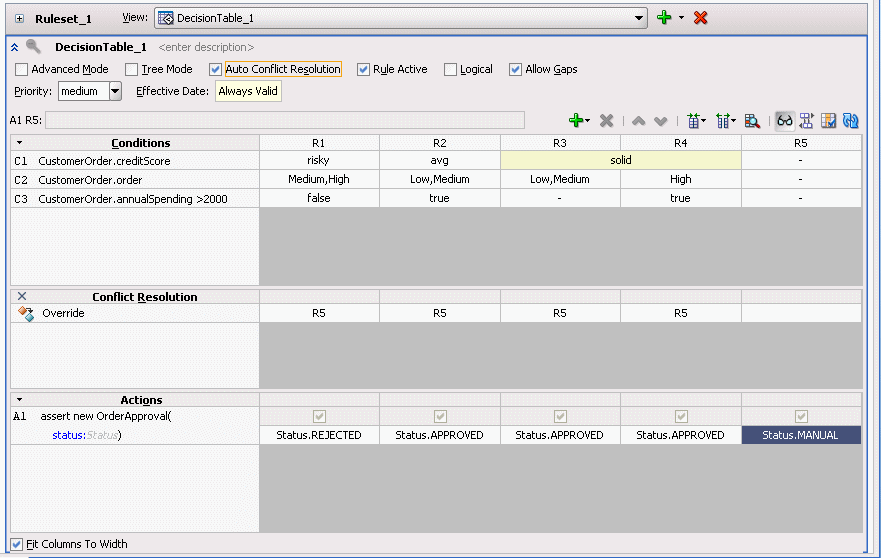The height and width of the screenshot is (558, 881).
Task: Select condition C3 annualSpending >2000
Action: [x=135, y=199]
